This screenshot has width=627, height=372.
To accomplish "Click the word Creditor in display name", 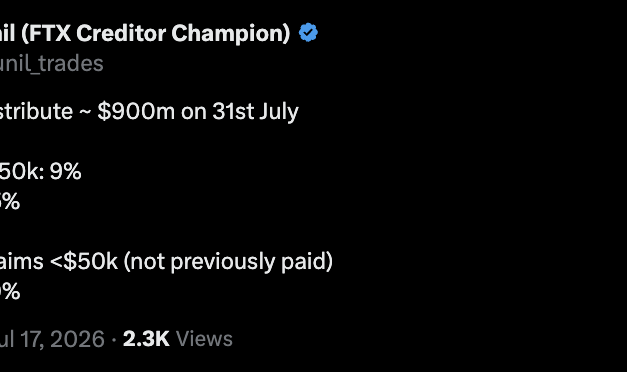I will (121, 33).
